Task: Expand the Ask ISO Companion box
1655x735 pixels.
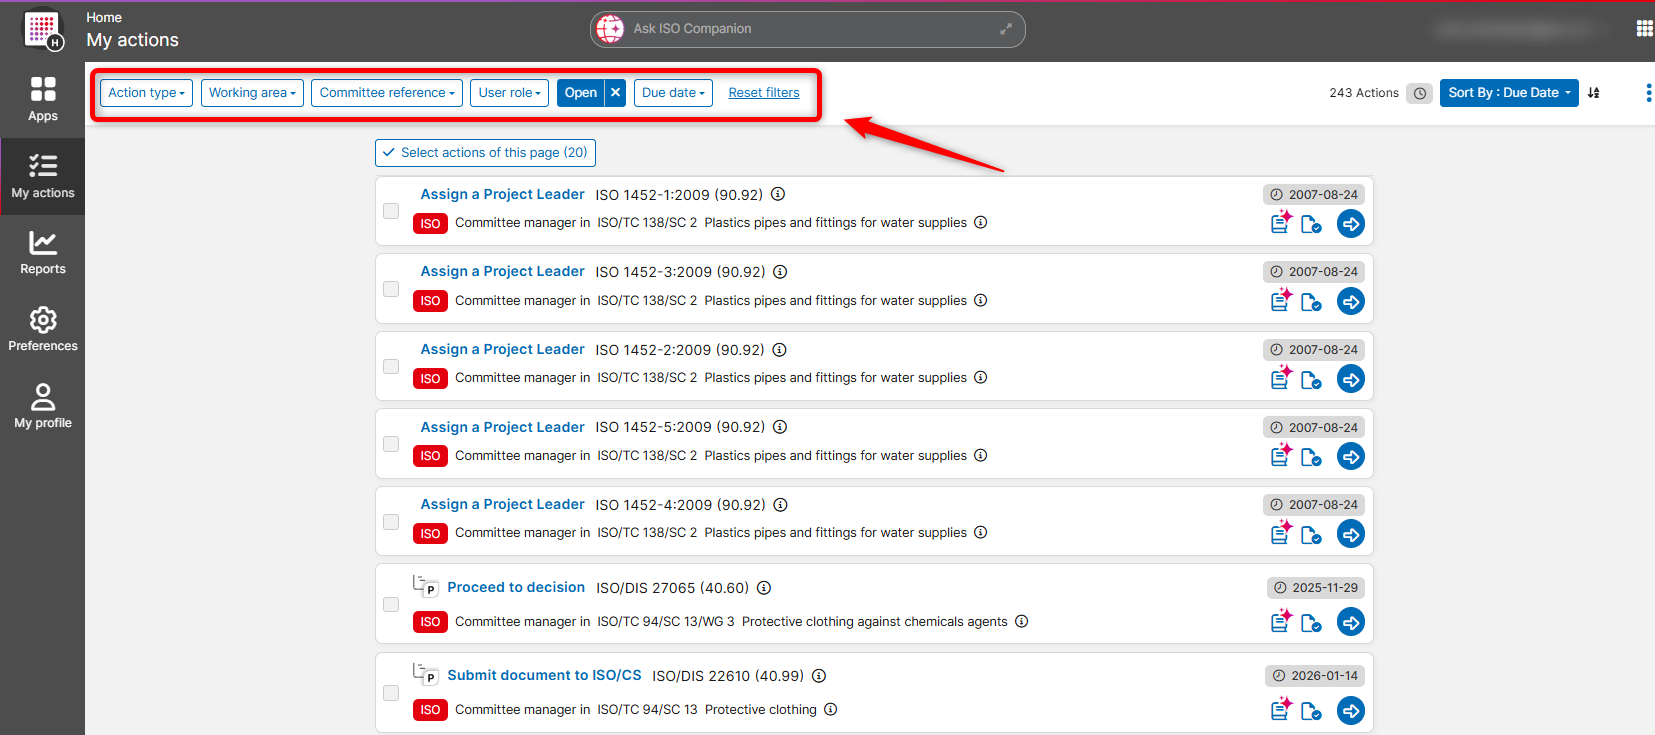Action: point(1006,29)
